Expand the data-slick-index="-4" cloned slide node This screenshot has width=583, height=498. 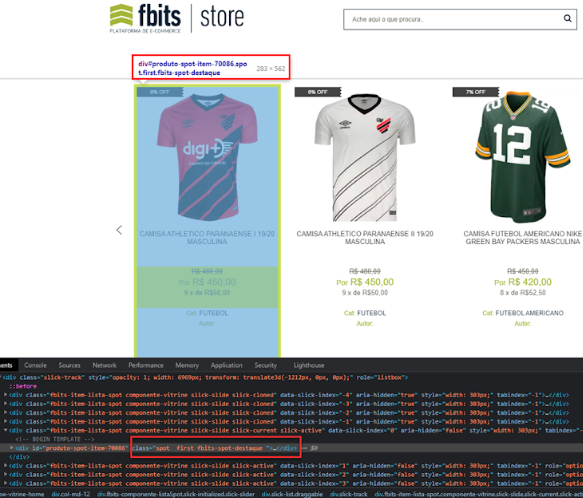(x=6, y=395)
